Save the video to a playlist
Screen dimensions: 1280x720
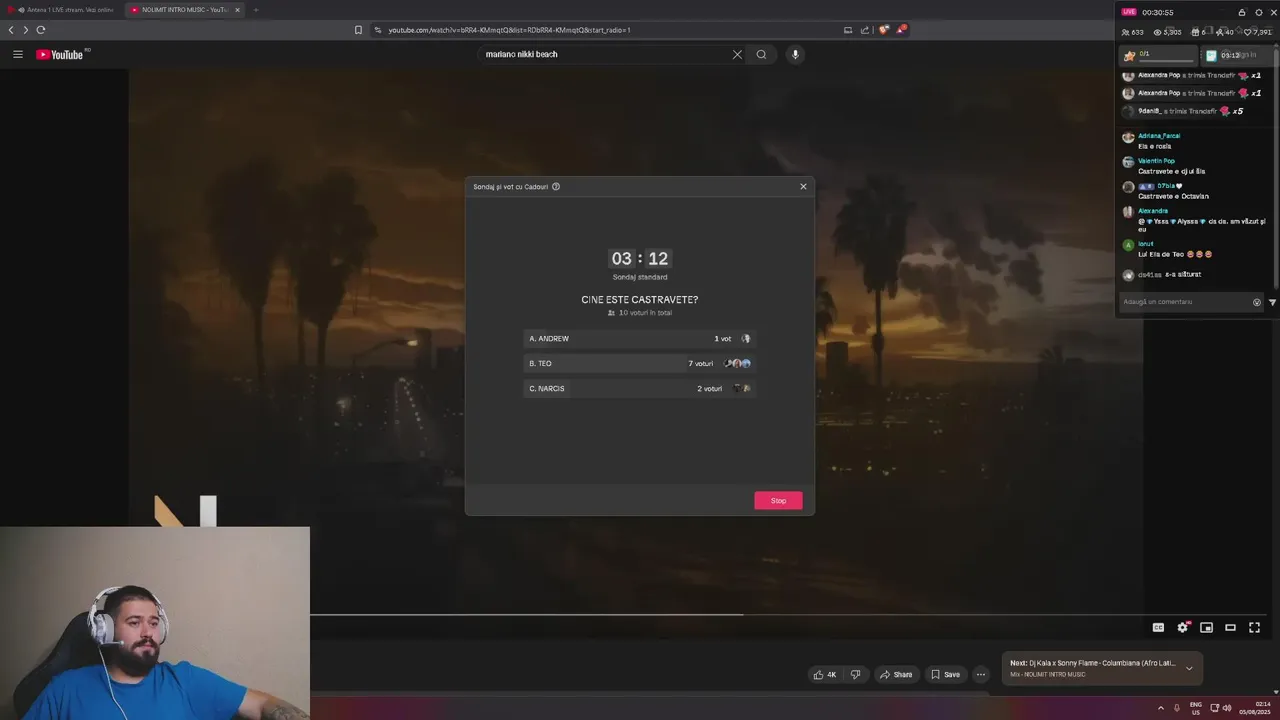click(x=945, y=674)
